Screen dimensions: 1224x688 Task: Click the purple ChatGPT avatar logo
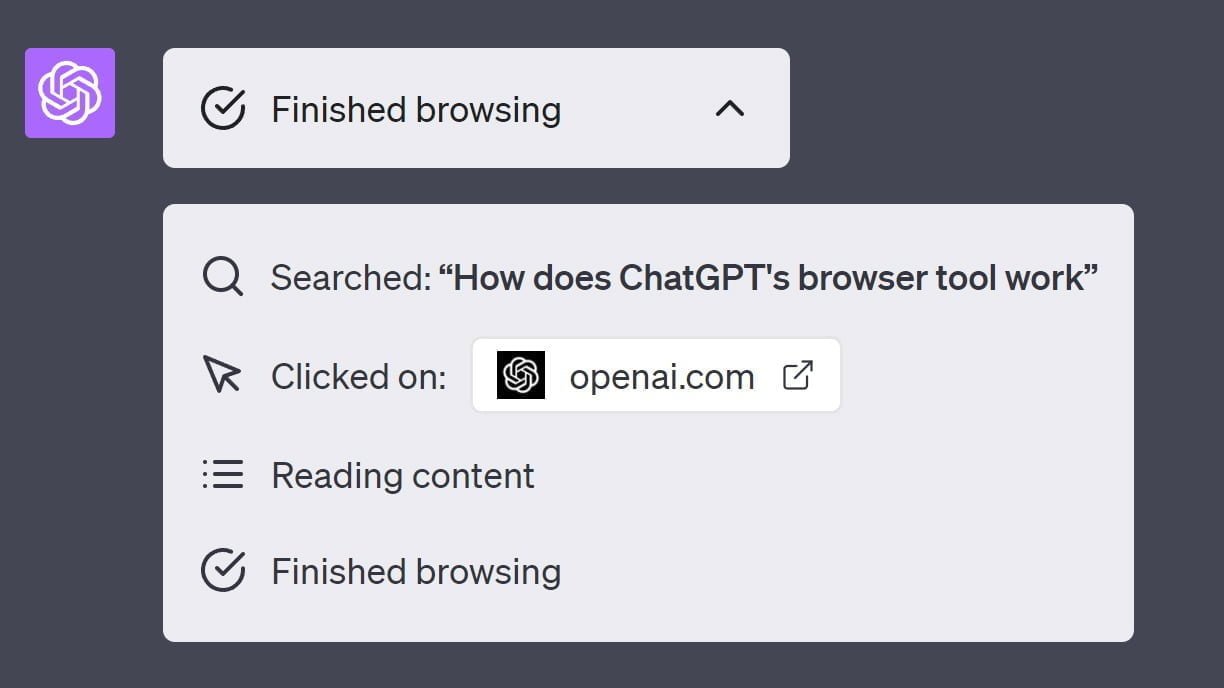coord(70,93)
